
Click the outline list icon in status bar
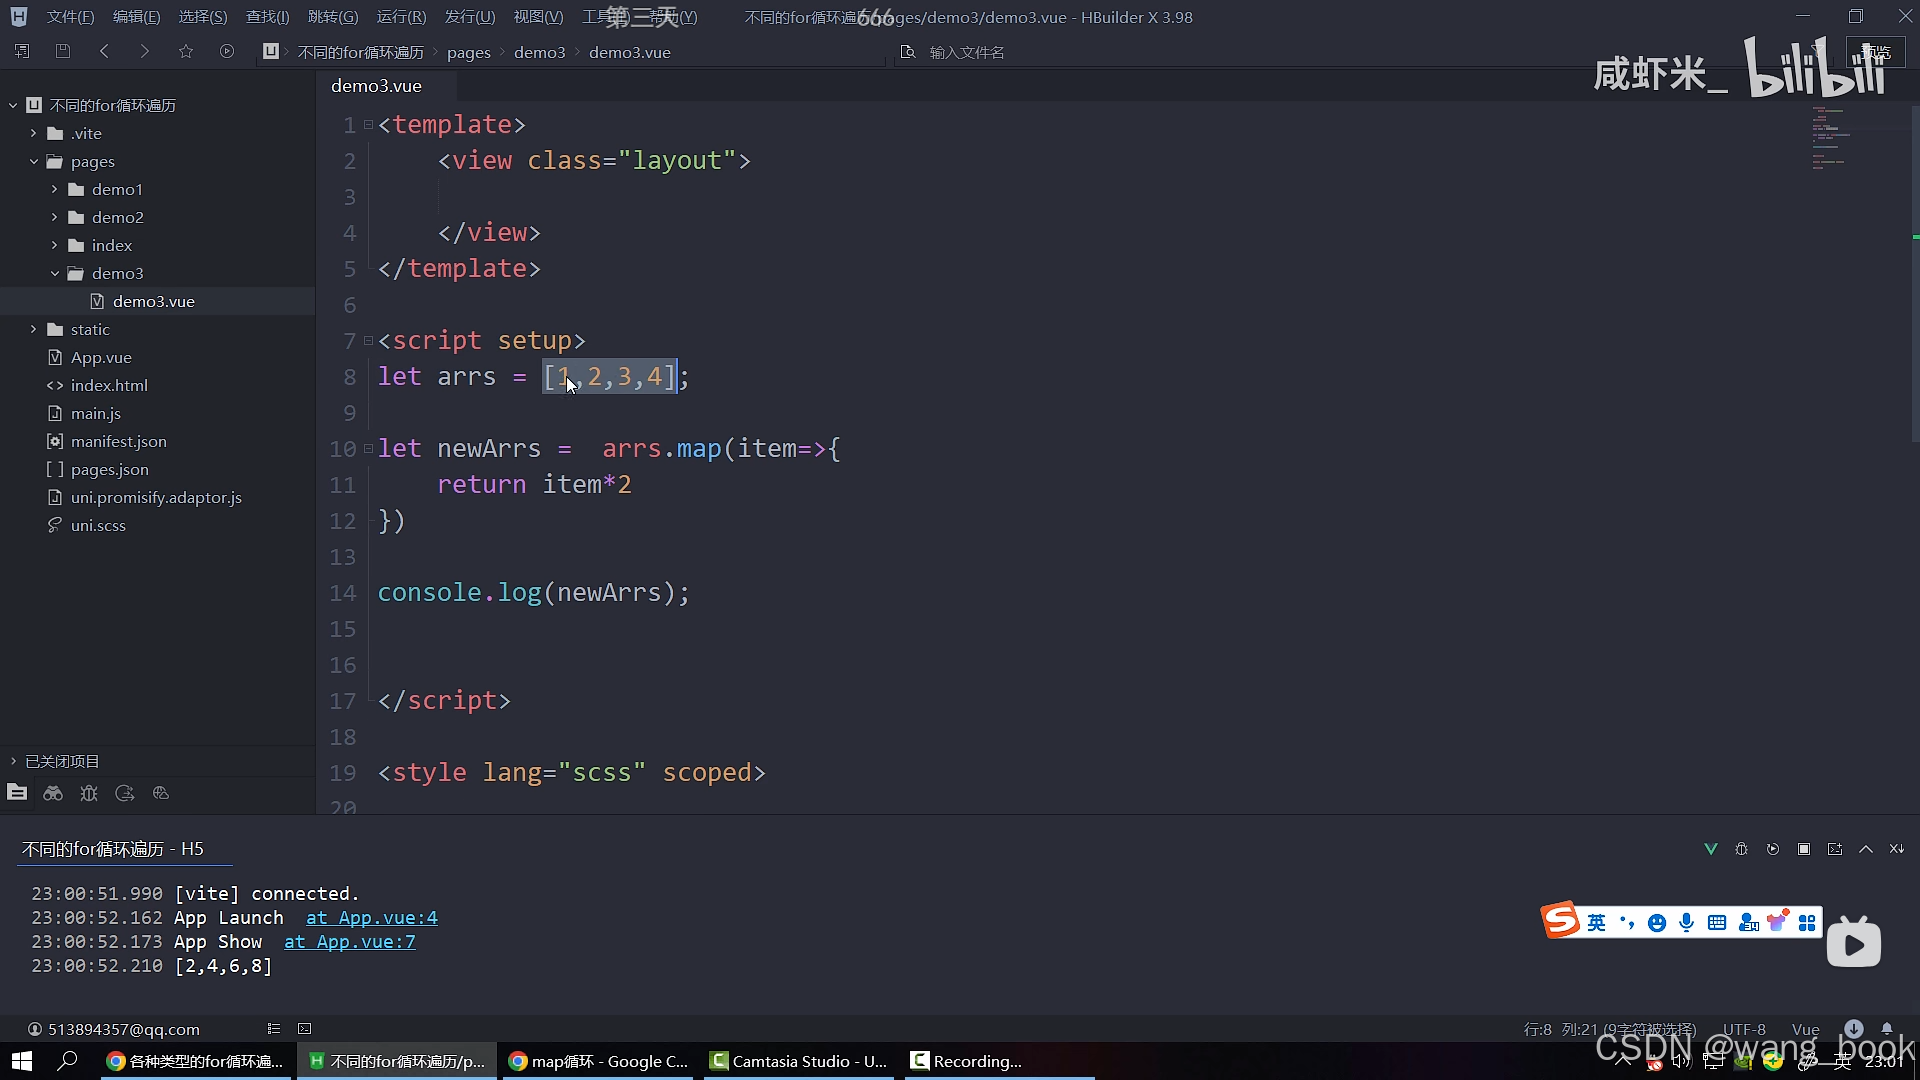274,1028
